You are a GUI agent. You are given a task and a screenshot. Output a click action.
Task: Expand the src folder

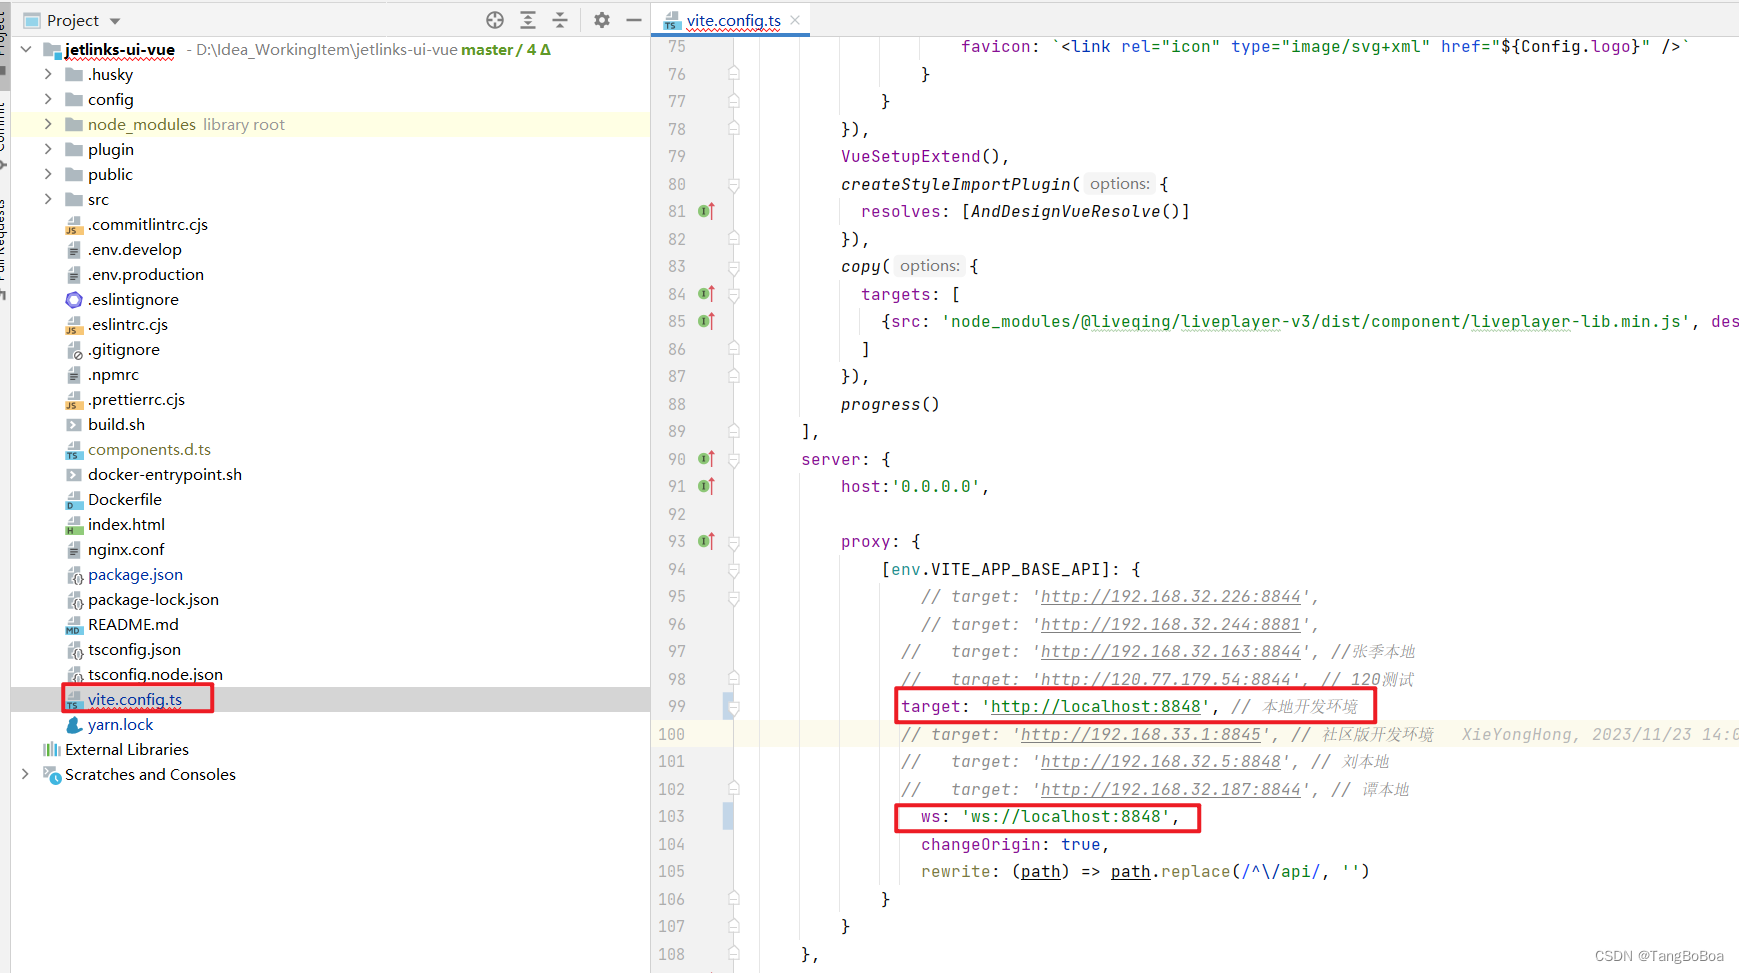48,199
